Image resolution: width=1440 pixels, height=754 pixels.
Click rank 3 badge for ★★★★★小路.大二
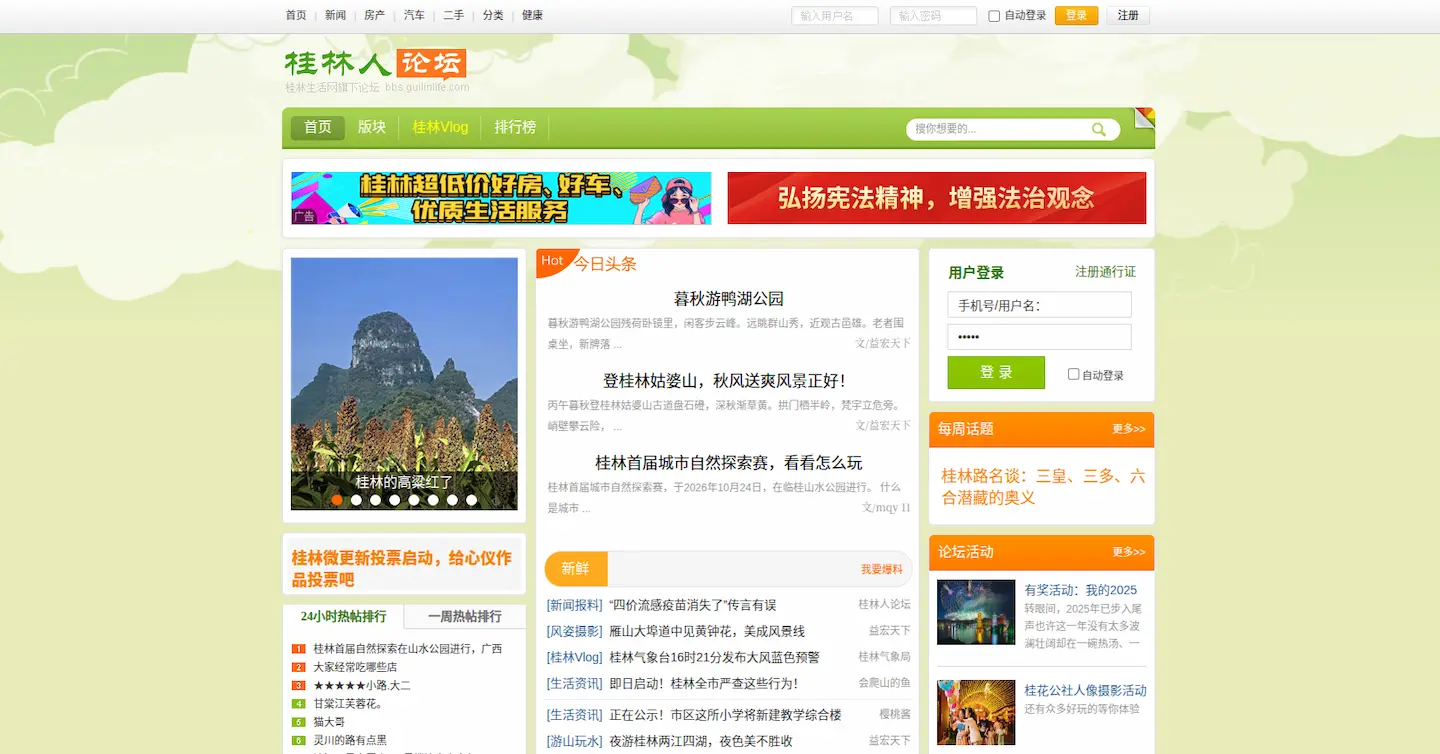point(299,685)
